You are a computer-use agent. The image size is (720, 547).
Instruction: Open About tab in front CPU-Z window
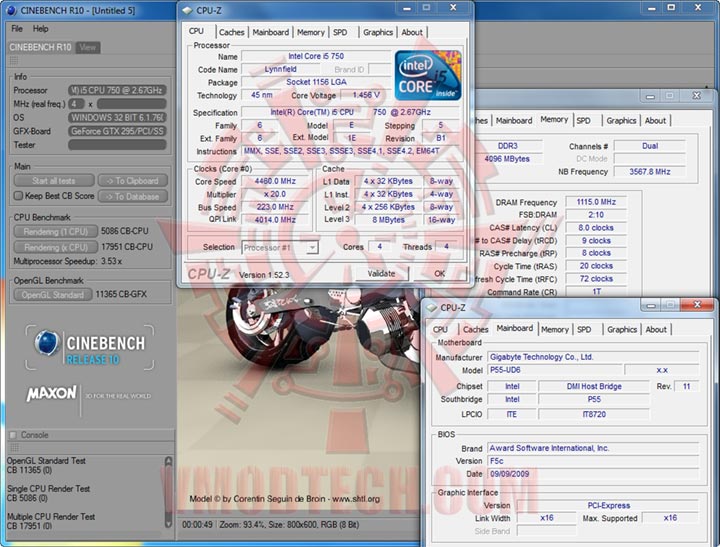pos(412,32)
